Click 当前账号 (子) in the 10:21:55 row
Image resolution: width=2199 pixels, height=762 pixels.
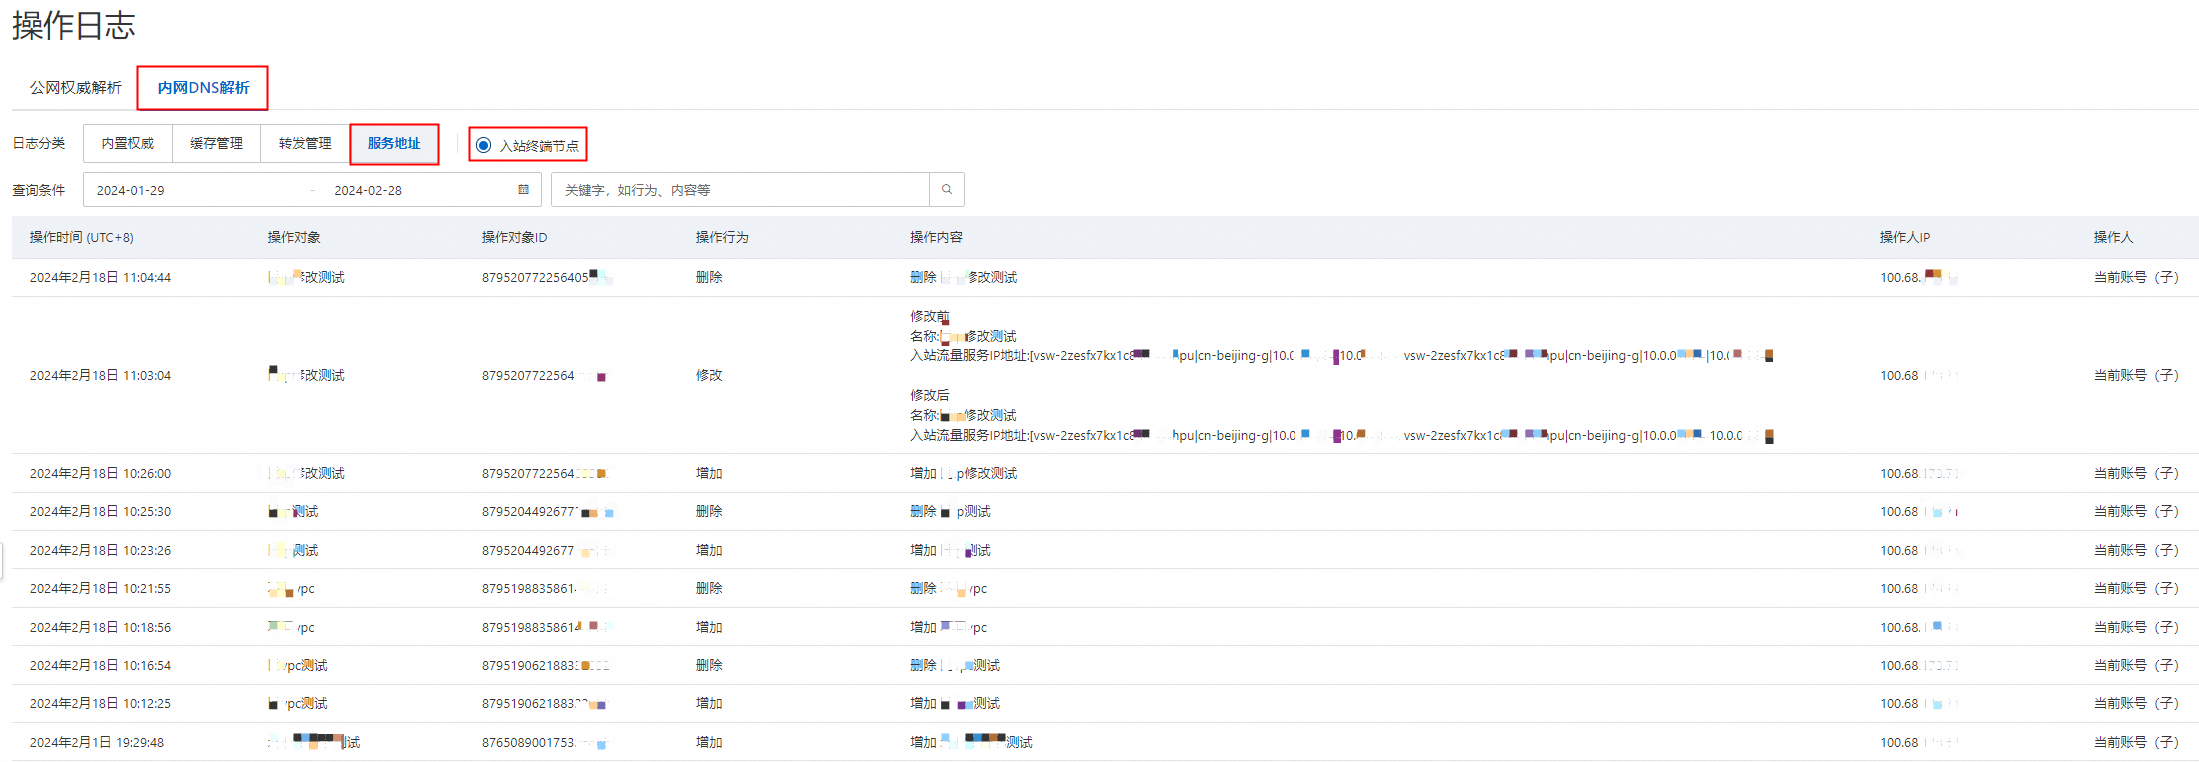coord(2136,588)
